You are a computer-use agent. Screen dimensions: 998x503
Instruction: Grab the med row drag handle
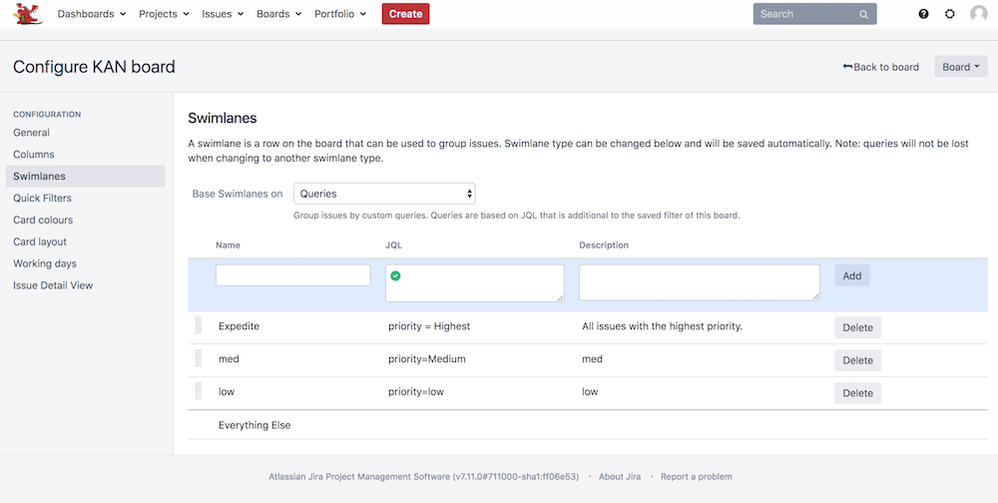[198, 358]
